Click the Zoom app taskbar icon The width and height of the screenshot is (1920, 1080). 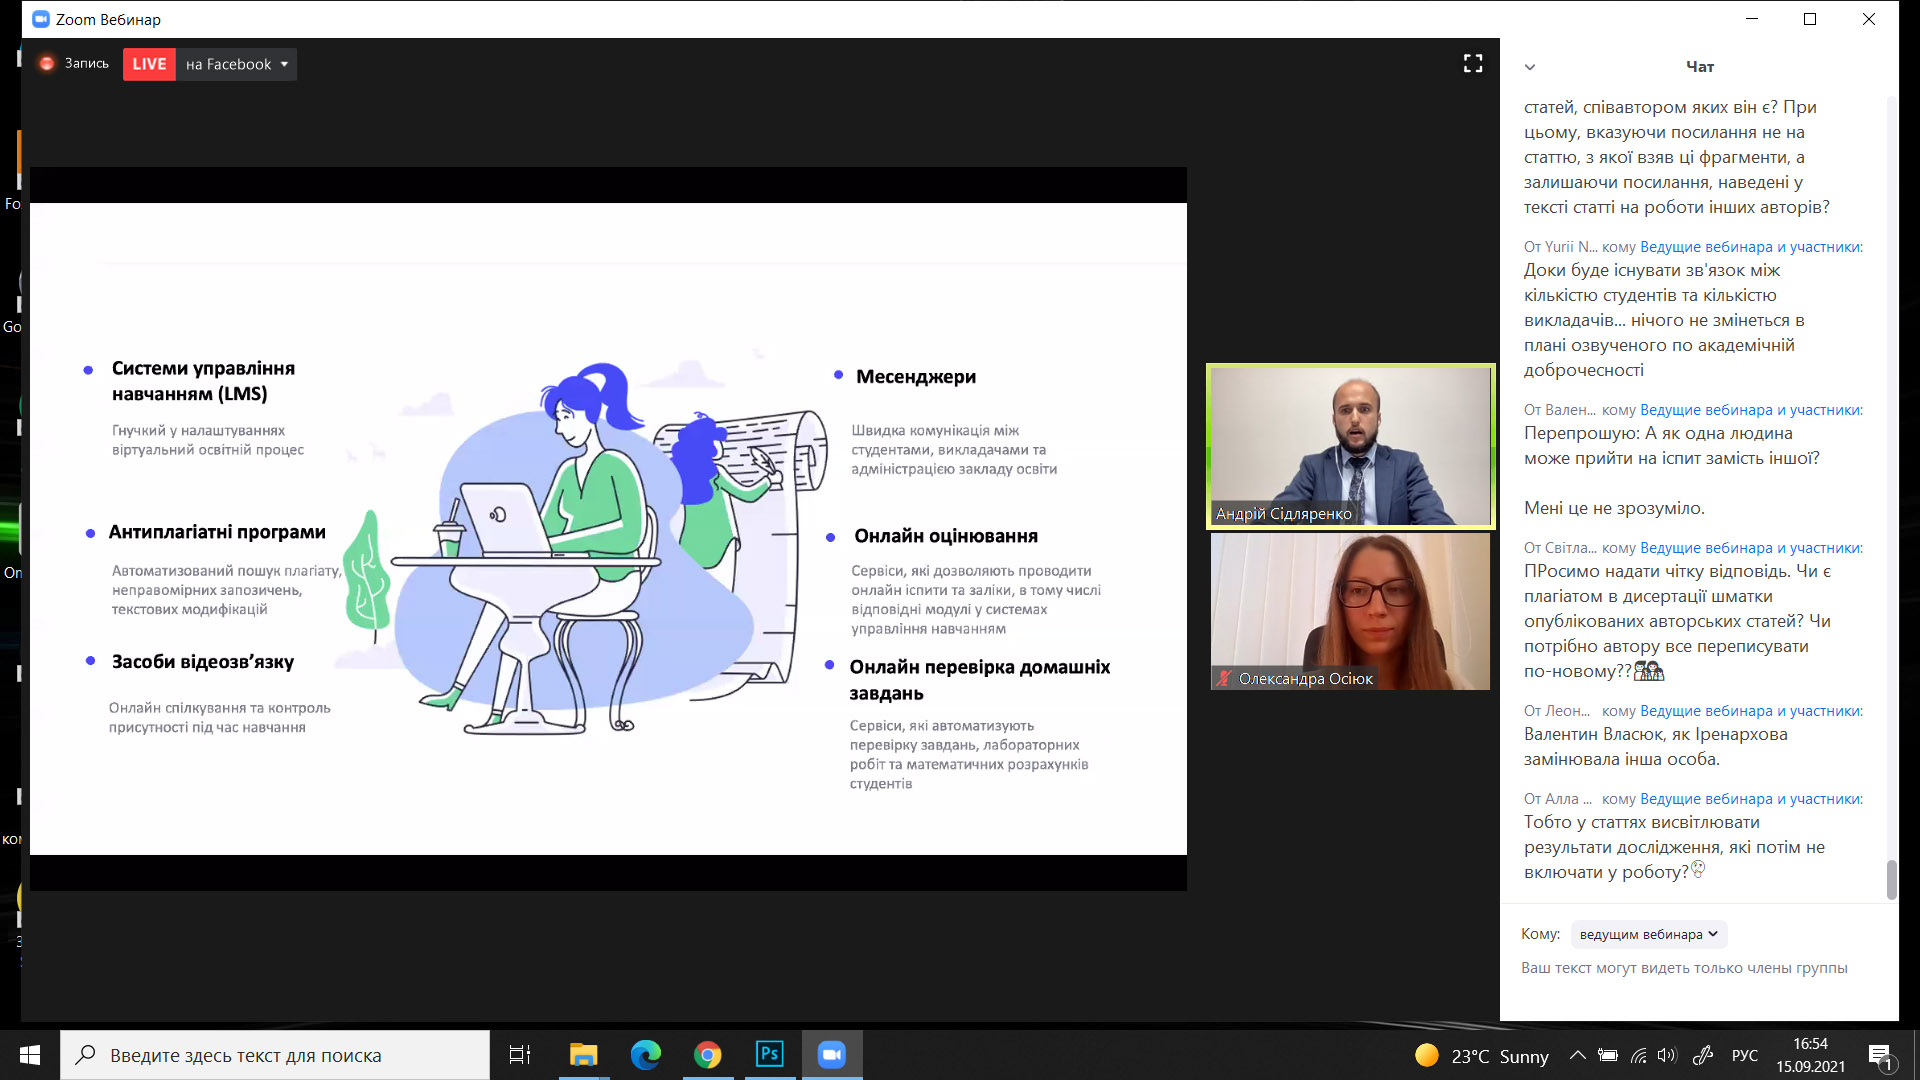point(831,1054)
